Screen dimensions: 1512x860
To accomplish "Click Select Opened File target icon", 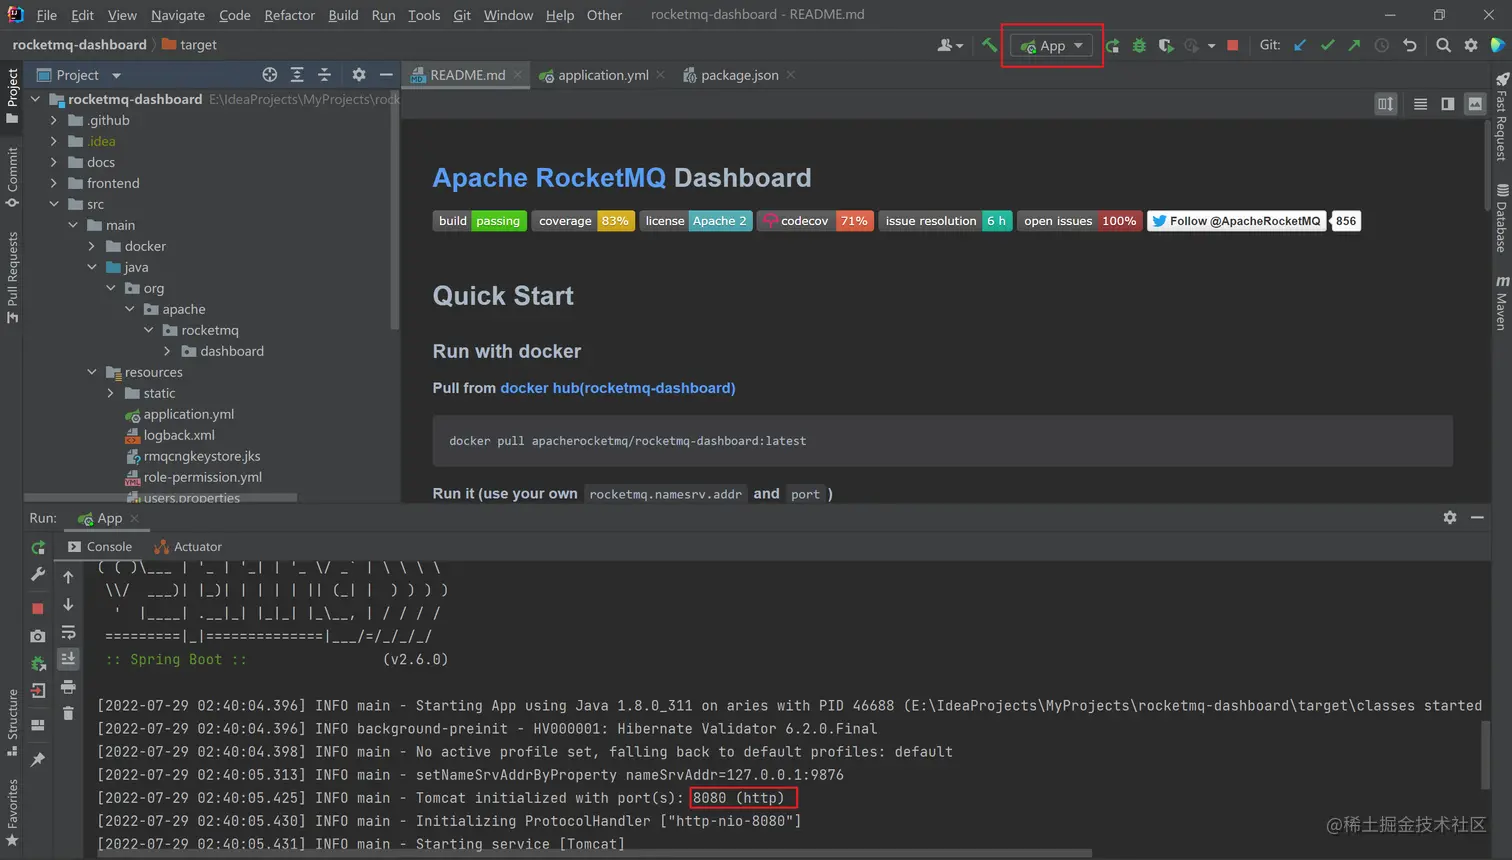I will [x=269, y=75].
